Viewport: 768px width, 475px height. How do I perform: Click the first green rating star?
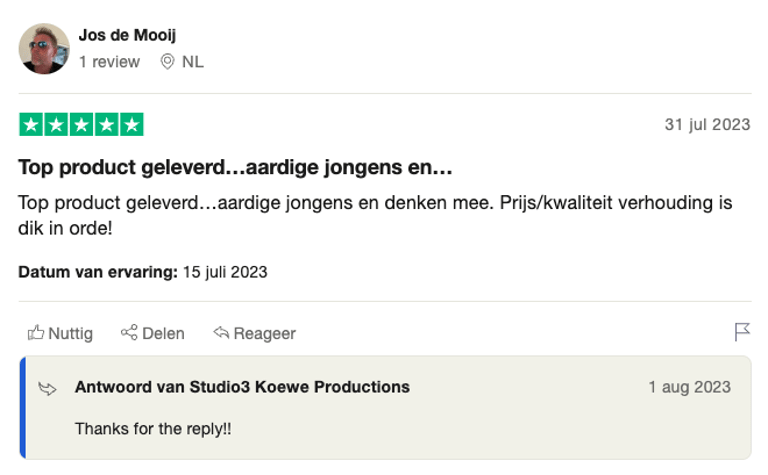click(x=31, y=125)
